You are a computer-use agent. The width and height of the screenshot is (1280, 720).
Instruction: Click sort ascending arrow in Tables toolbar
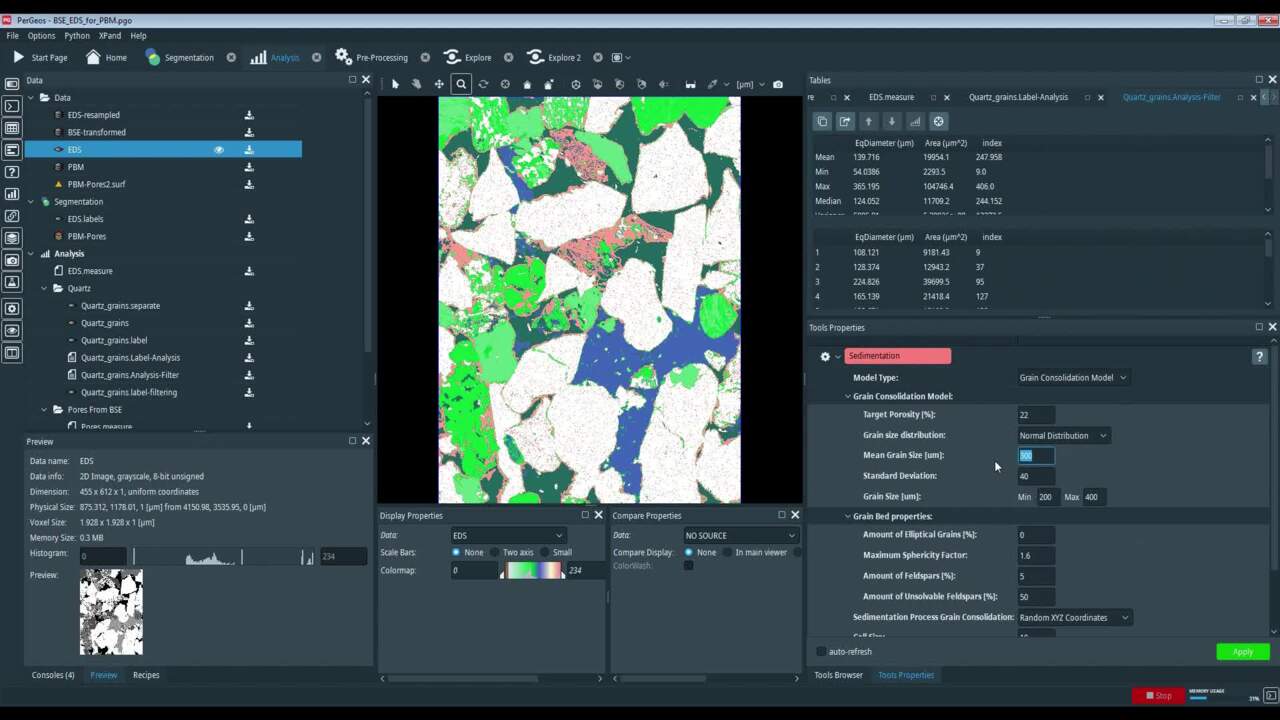868,121
